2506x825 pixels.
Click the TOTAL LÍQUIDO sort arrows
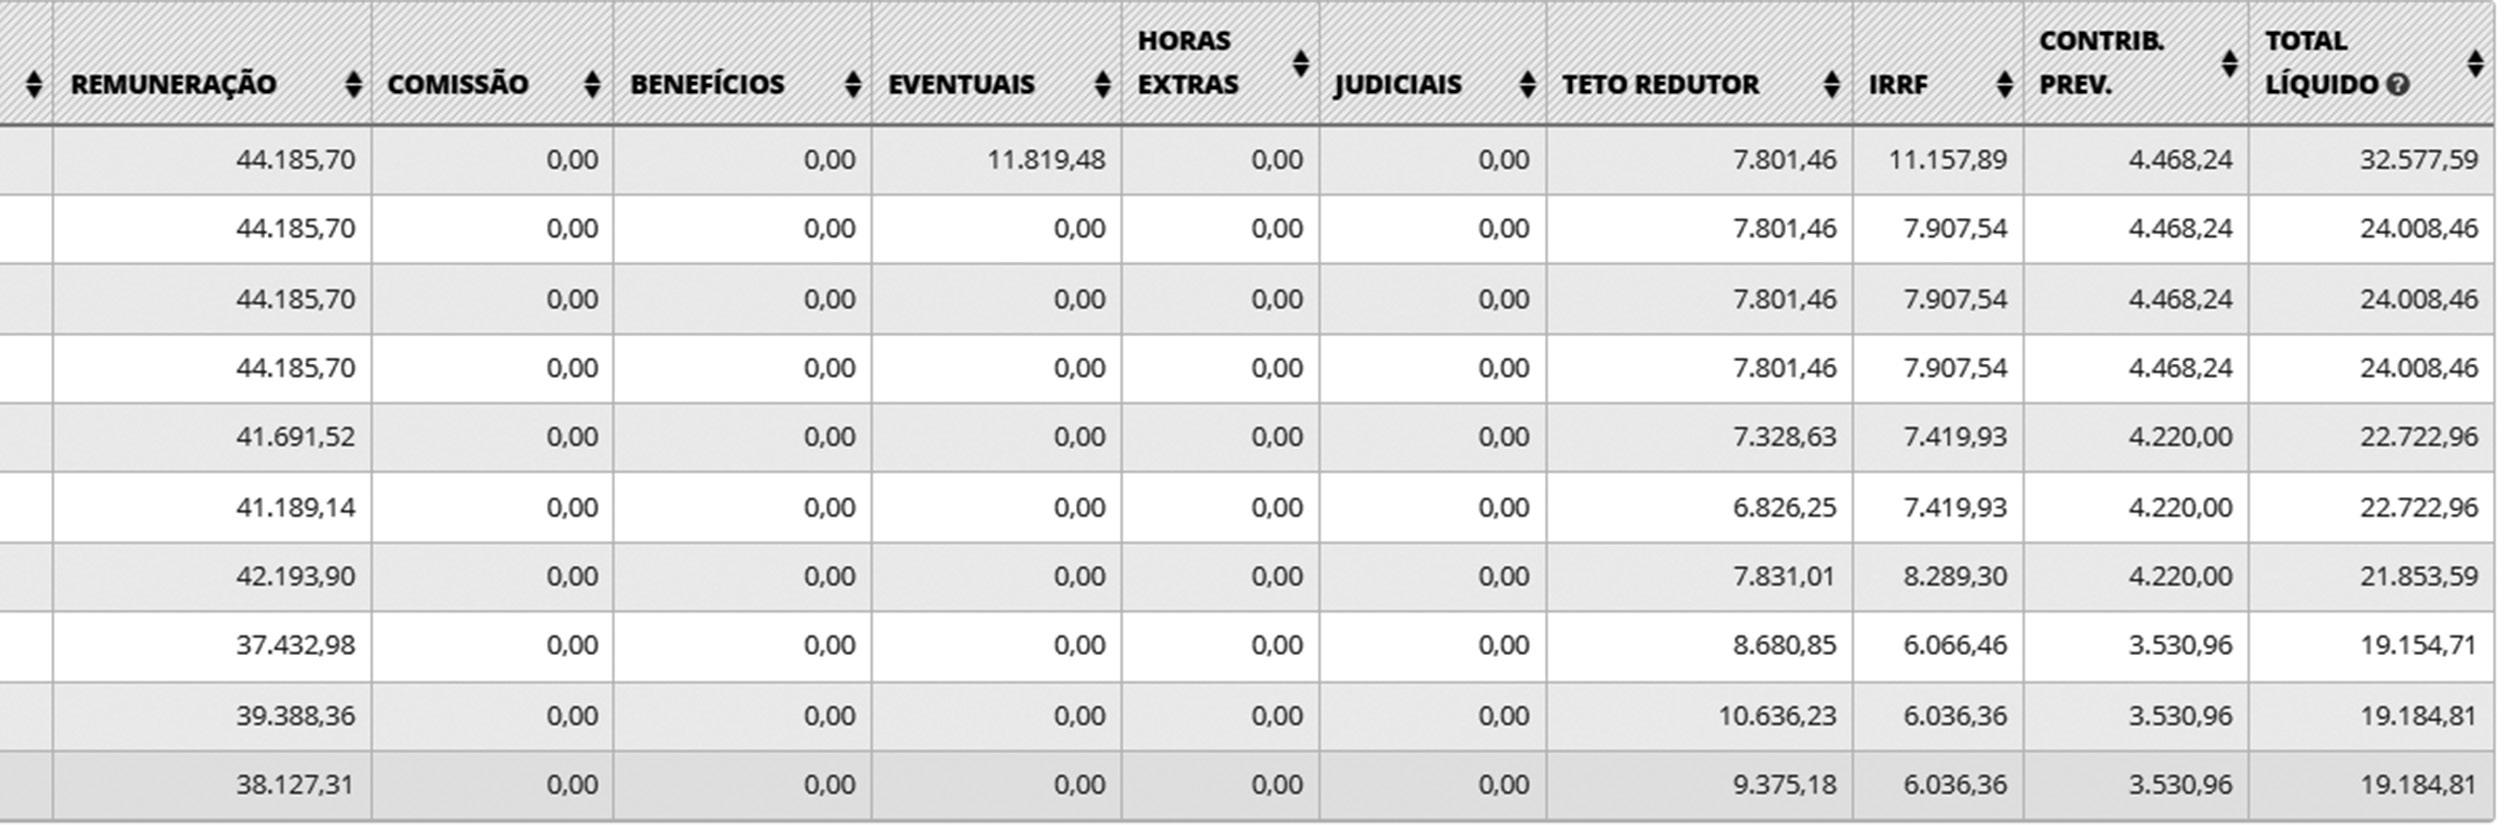coord(2475,63)
